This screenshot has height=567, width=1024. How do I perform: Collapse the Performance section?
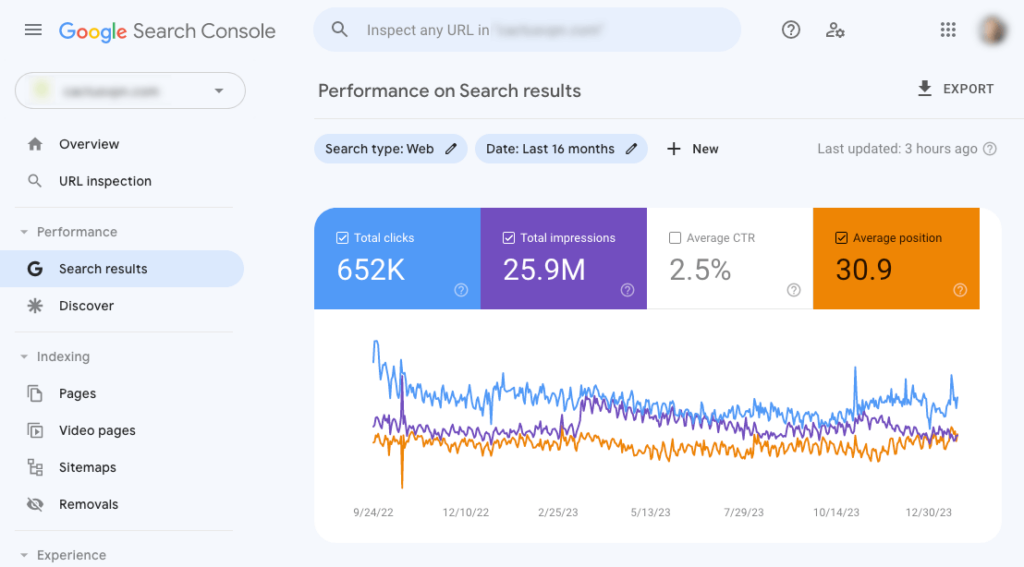tap(24, 232)
